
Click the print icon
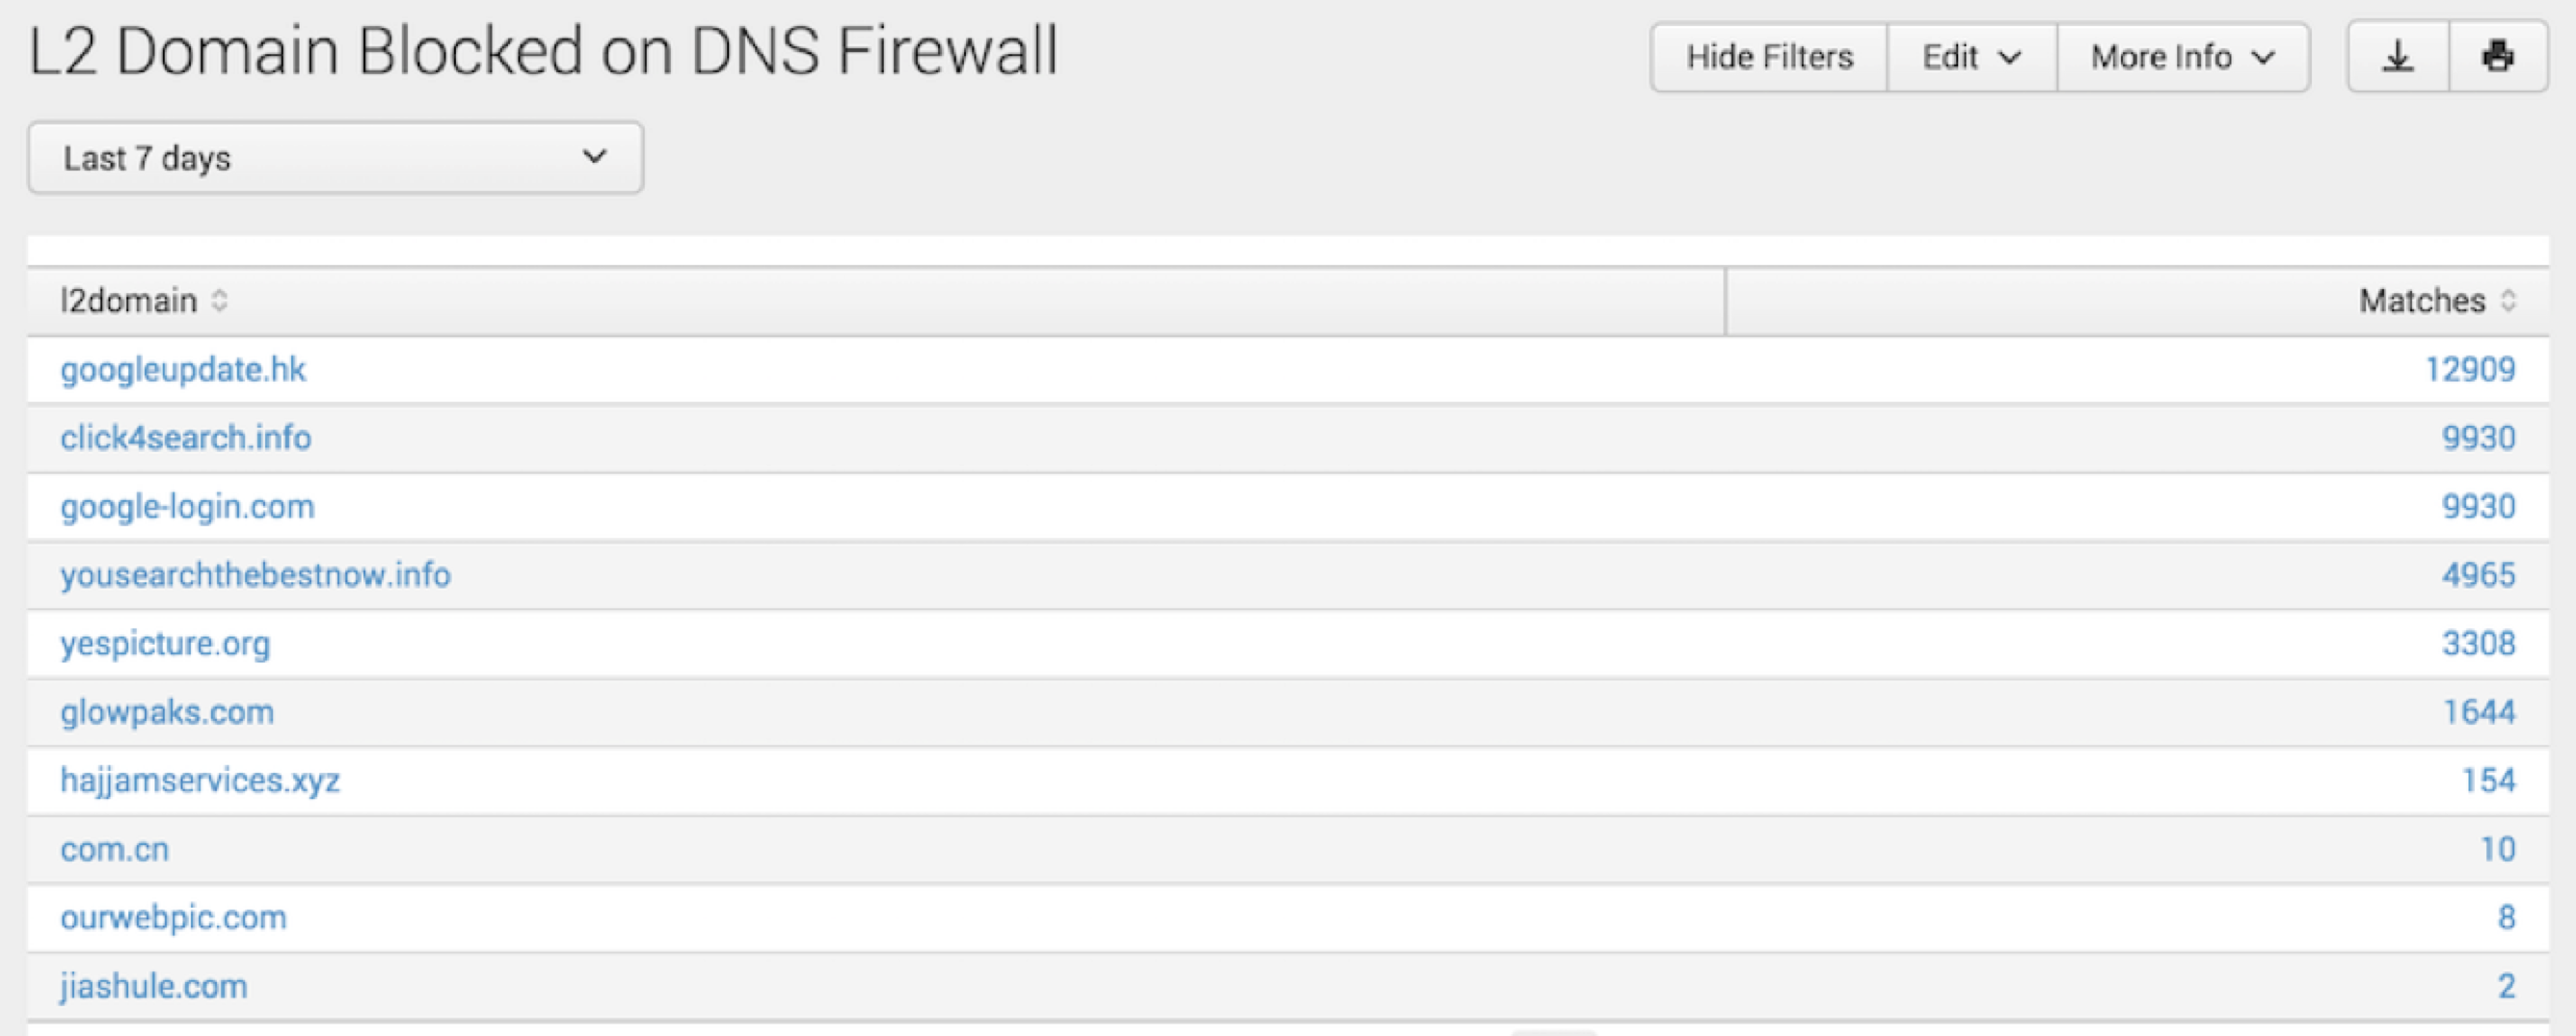2497,57
